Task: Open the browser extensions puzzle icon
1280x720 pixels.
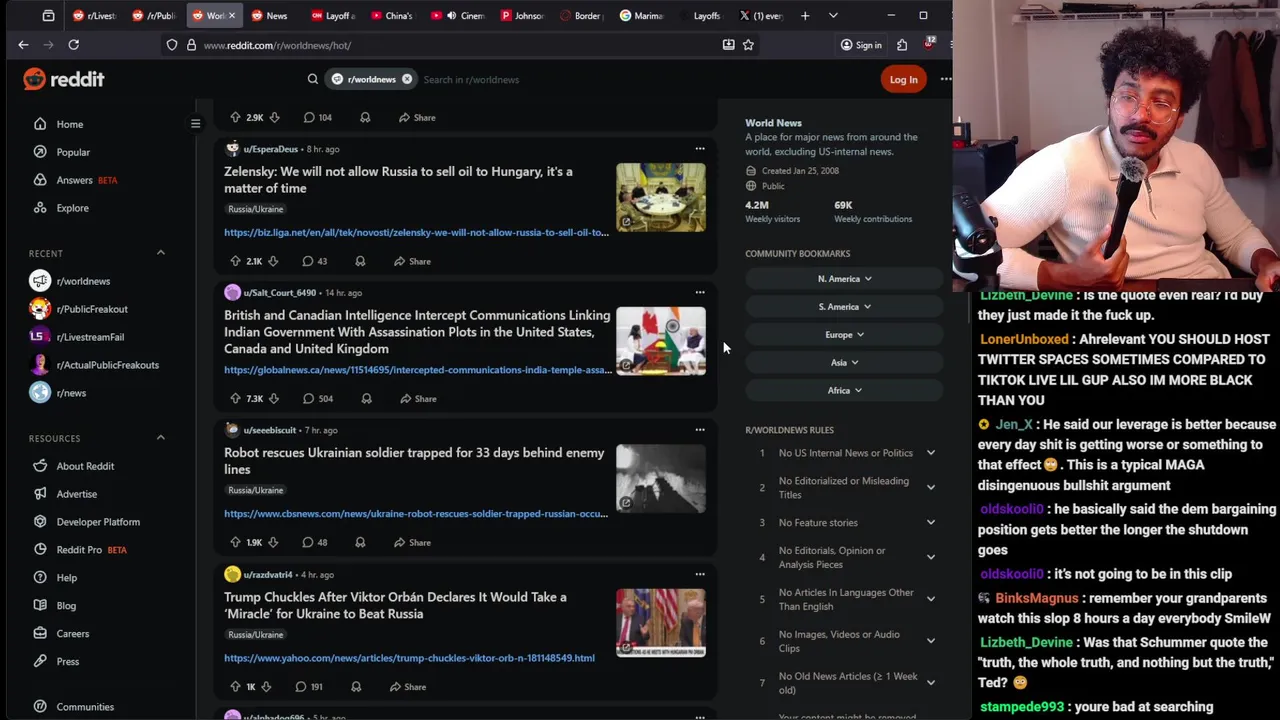Action: coord(902,45)
